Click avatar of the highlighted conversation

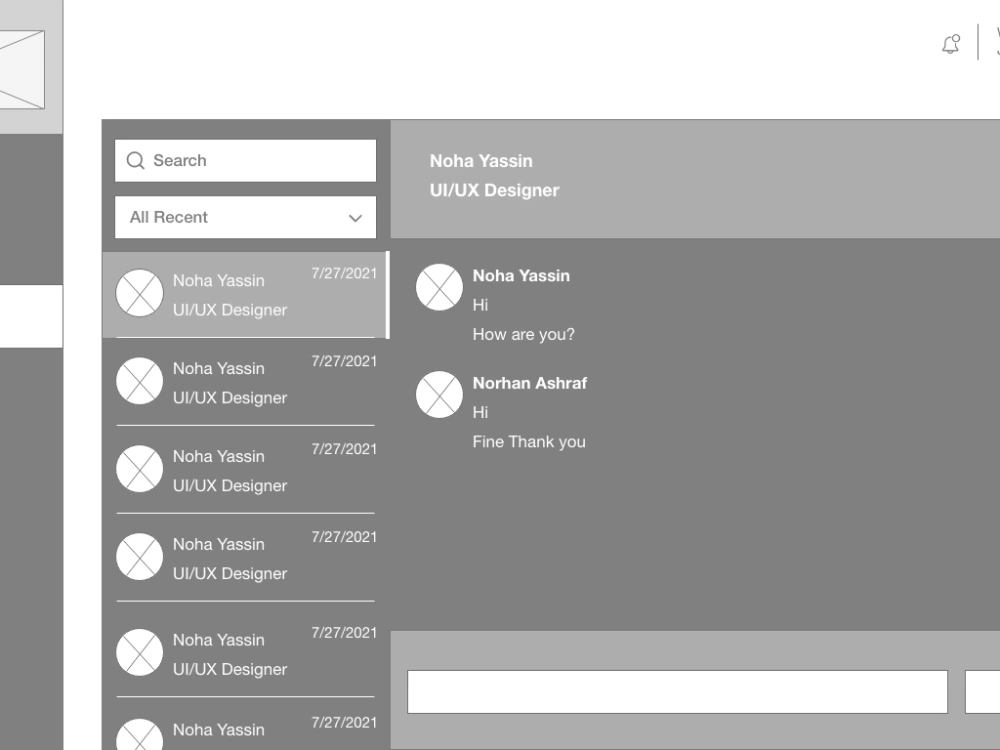point(140,293)
